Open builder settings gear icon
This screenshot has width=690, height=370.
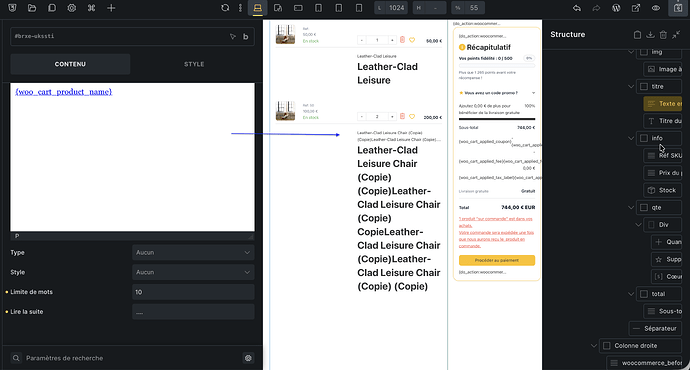pos(72,8)
